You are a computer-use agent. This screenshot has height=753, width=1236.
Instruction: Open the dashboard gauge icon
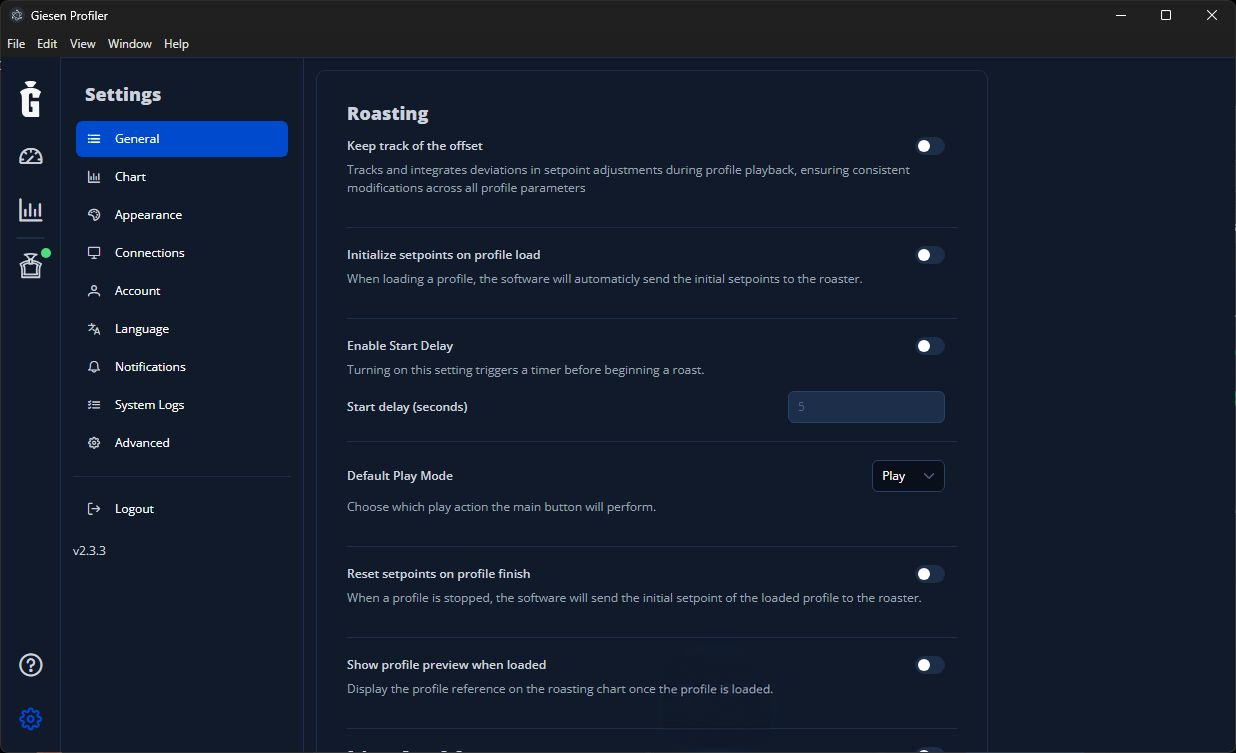pos(31,156)
